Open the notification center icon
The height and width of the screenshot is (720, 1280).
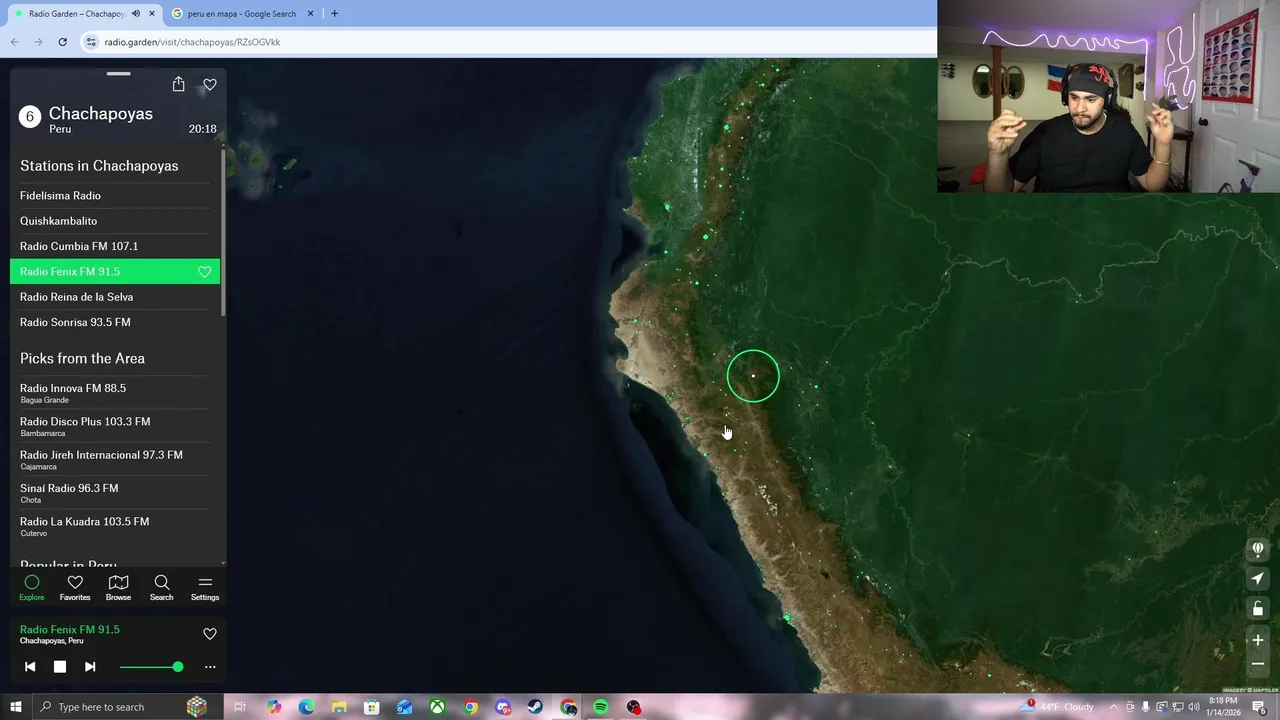tap(1259, 707)
